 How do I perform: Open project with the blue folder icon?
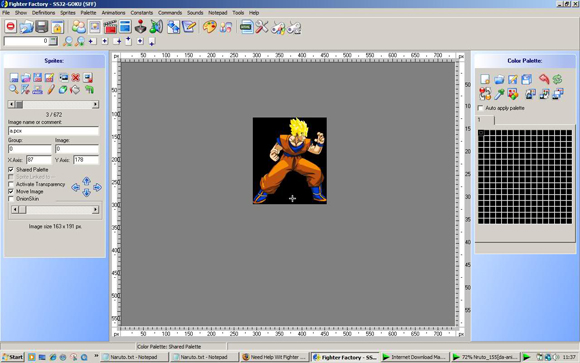tap(26, 27)
